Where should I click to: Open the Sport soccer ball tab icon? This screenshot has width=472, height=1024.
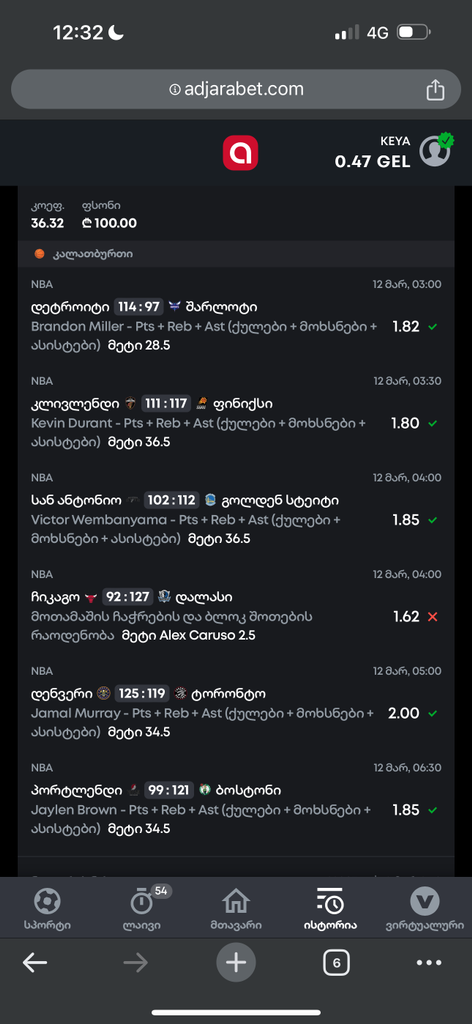coord(47,901)
